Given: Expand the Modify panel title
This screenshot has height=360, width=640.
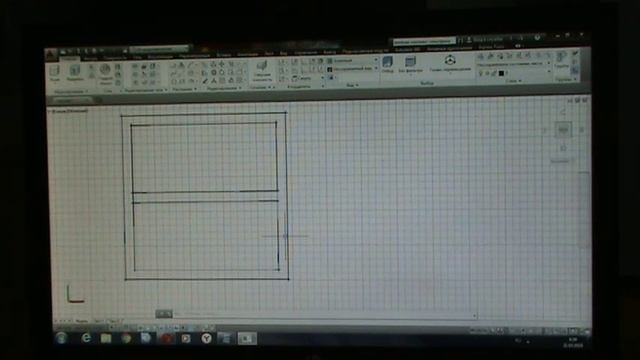Looking at the screenshot, I should pos(224,88).
